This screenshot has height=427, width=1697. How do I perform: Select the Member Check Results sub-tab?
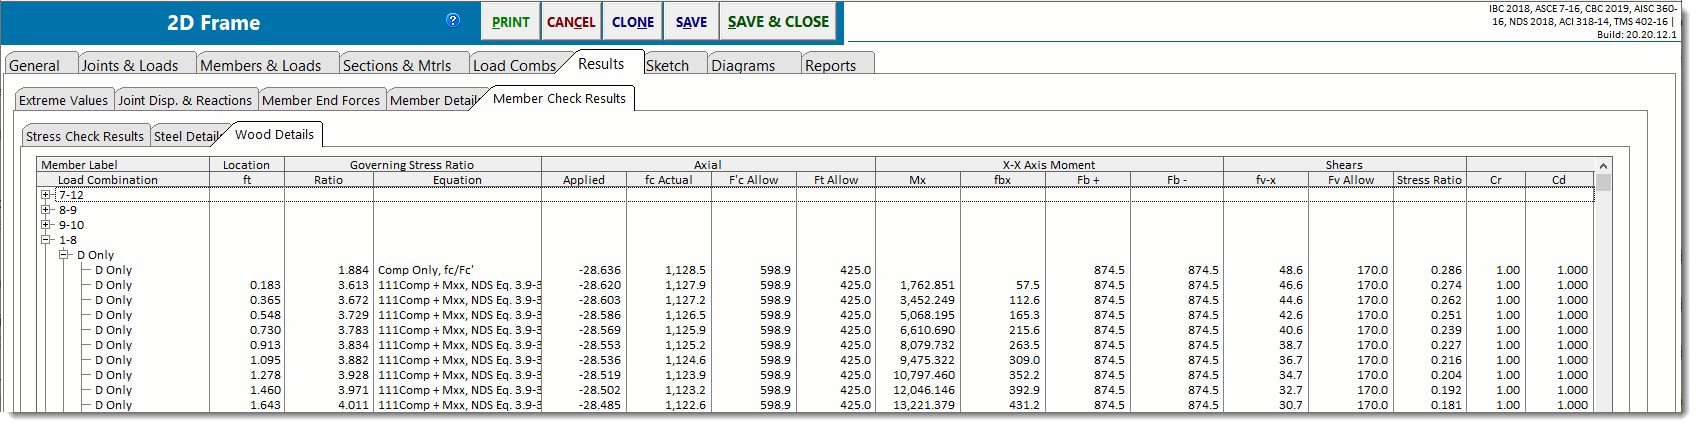[x=559, y=98]
